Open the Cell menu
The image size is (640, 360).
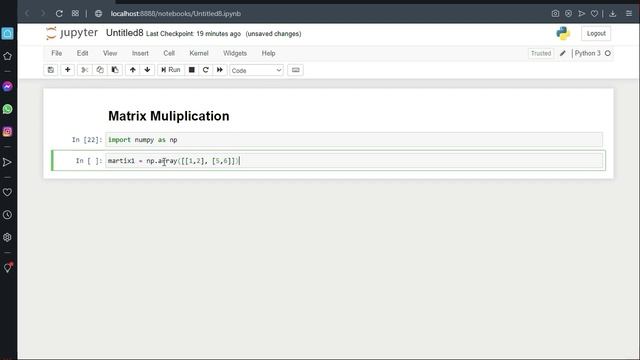click(x=169, y=53)
